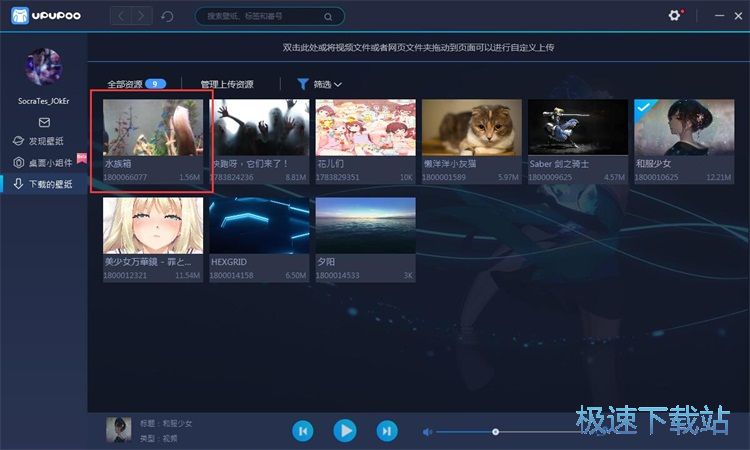Select the 和服少女 wallpaper thumbnail
This screenshot has height=450, width=750.
pos(684,127)
